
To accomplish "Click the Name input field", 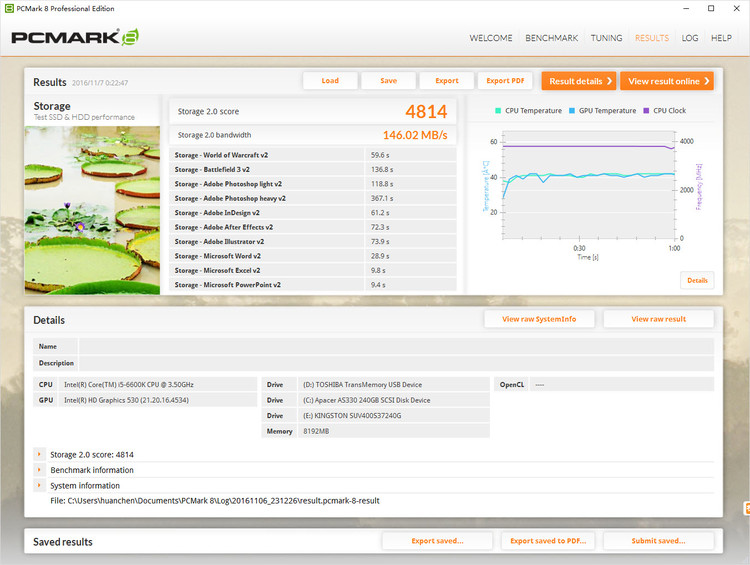I will (x=397, y=346).
